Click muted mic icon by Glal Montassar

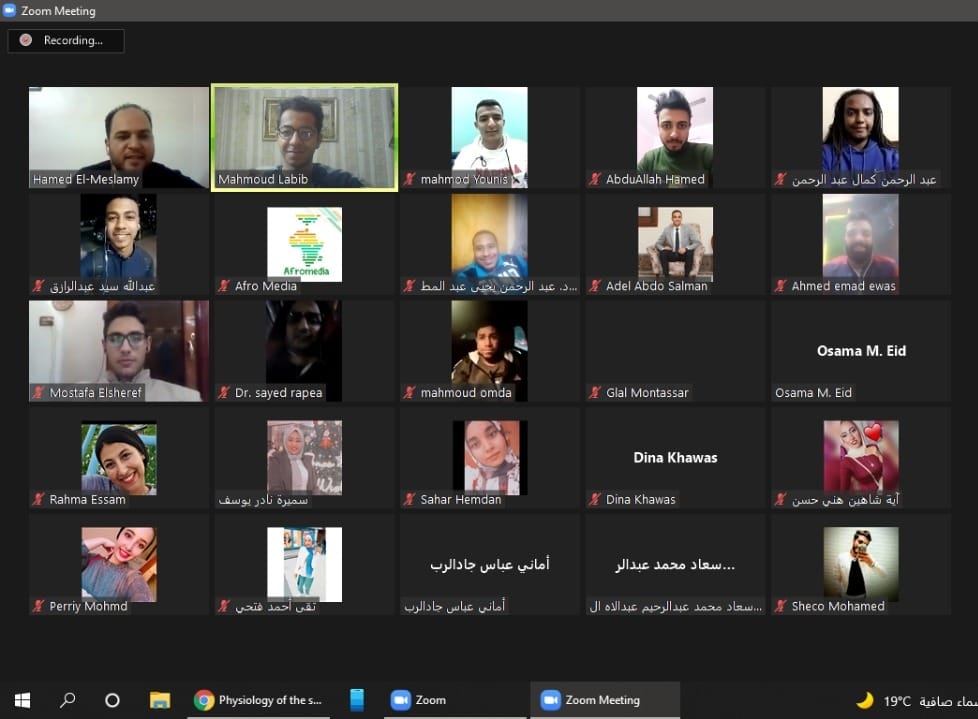(x=594, y=393)
